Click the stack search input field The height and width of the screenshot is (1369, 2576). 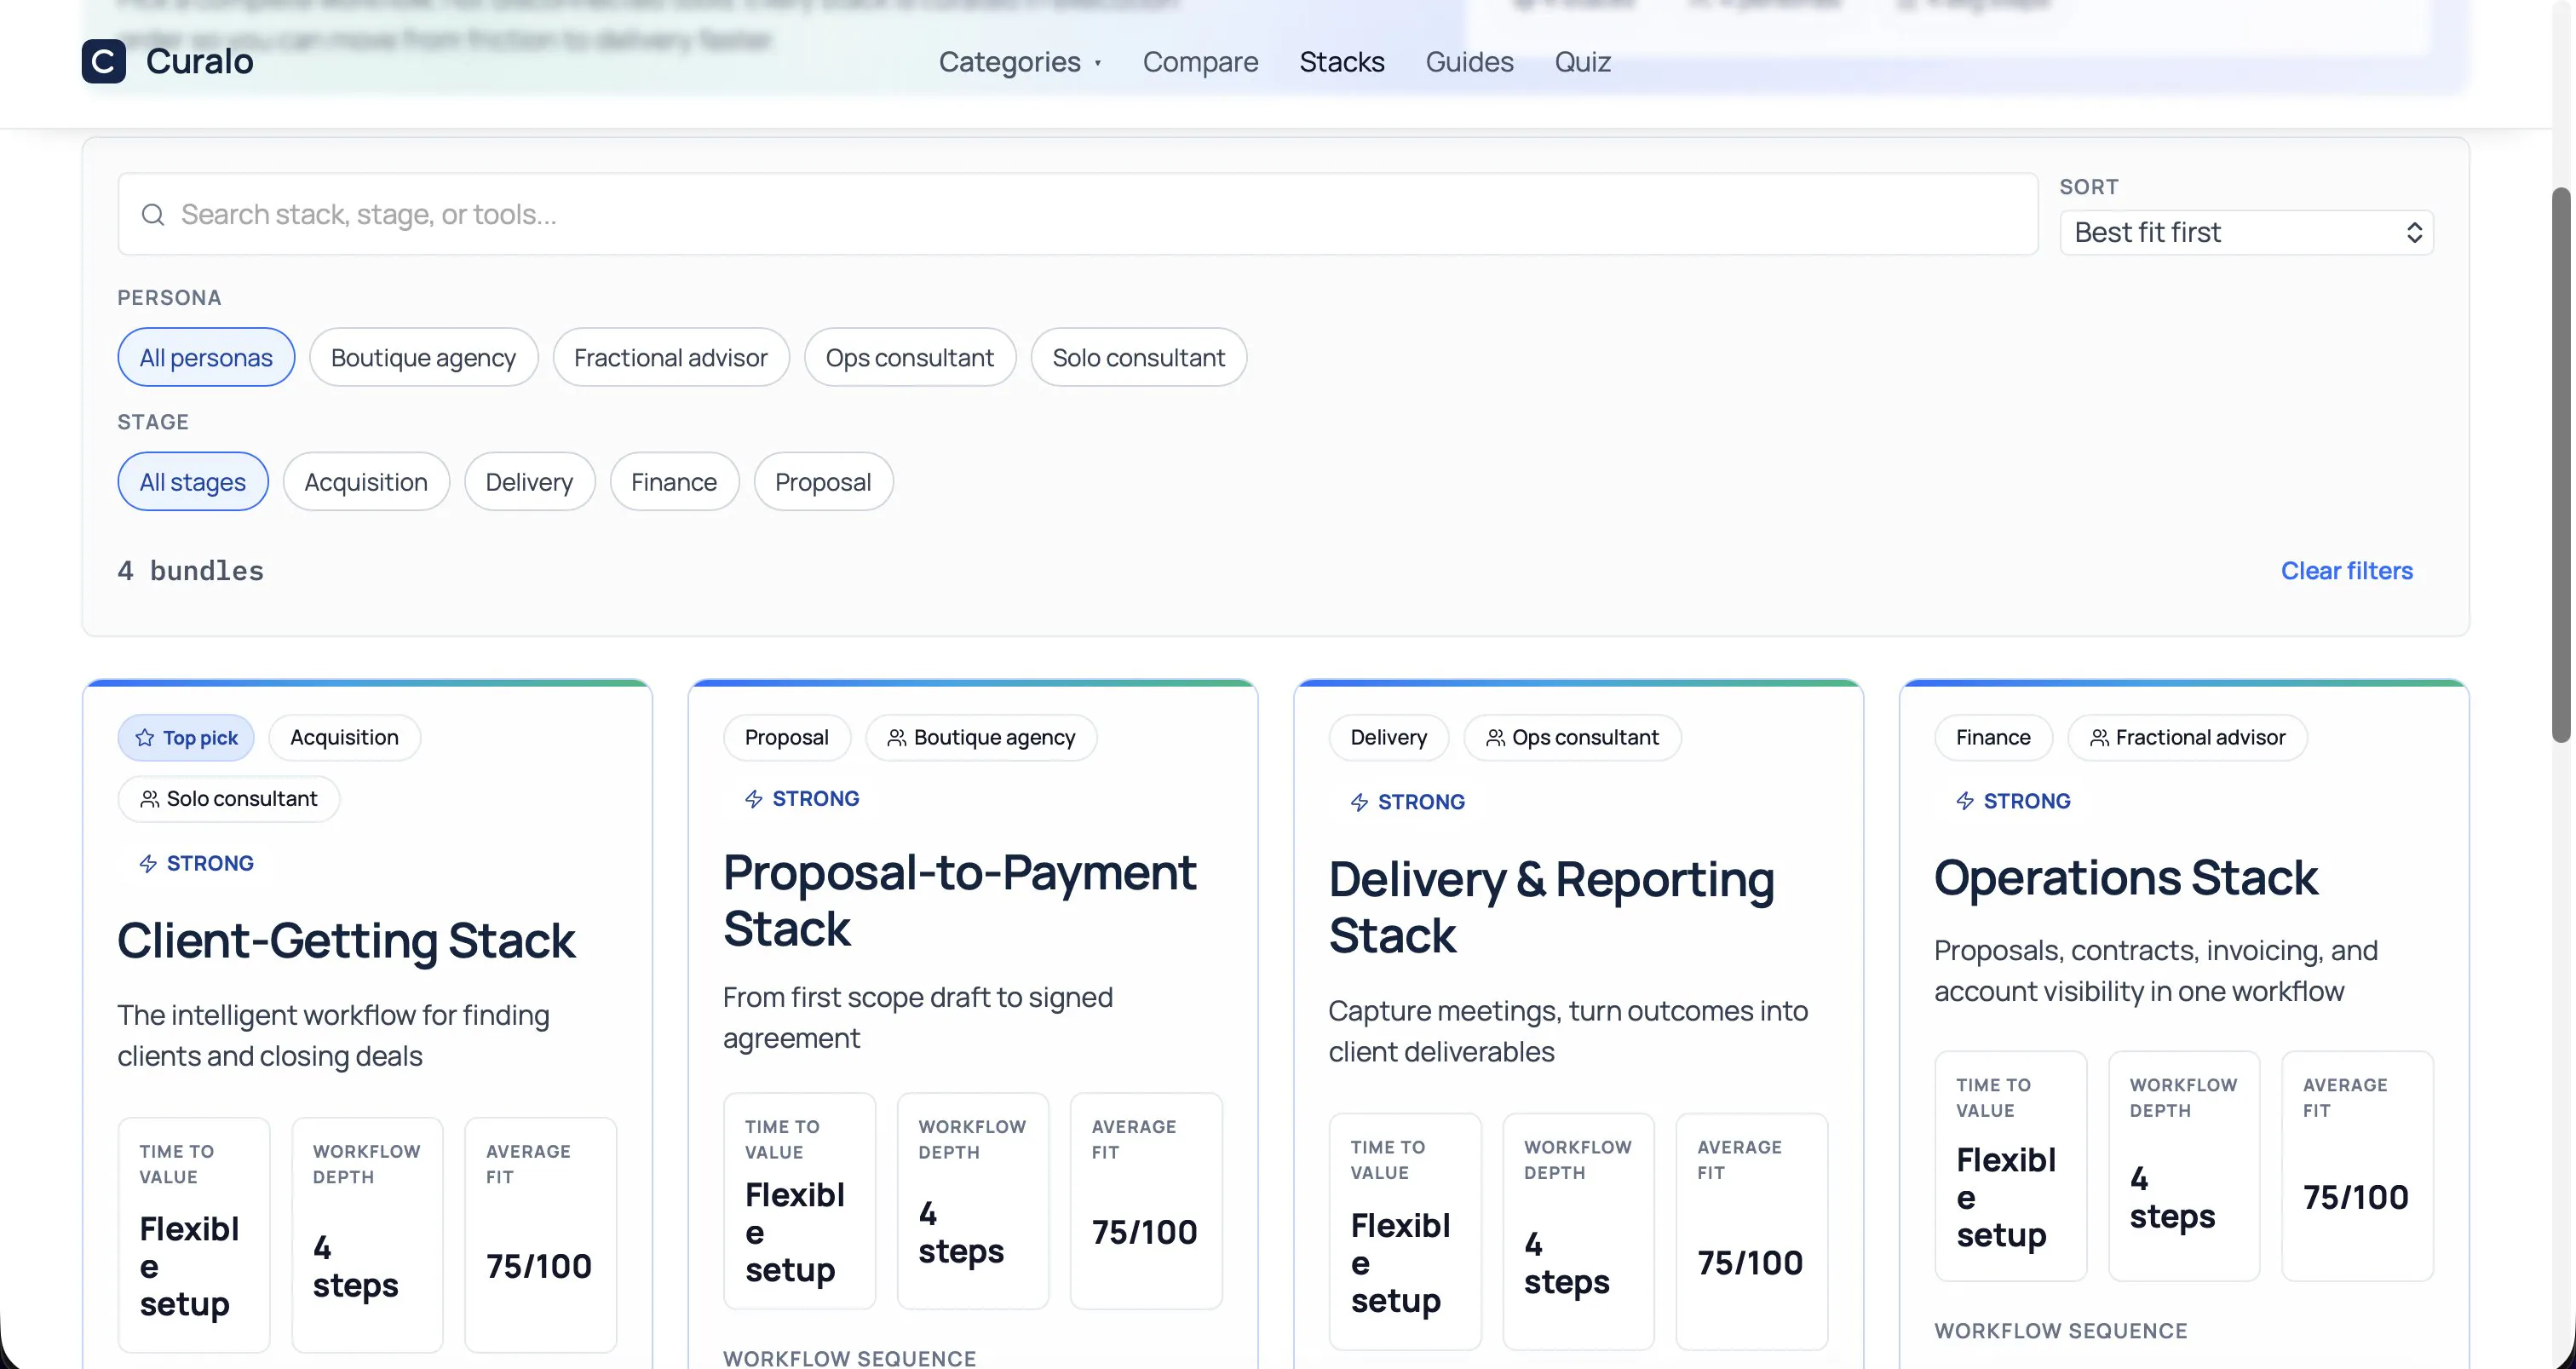pos(1078,214)
